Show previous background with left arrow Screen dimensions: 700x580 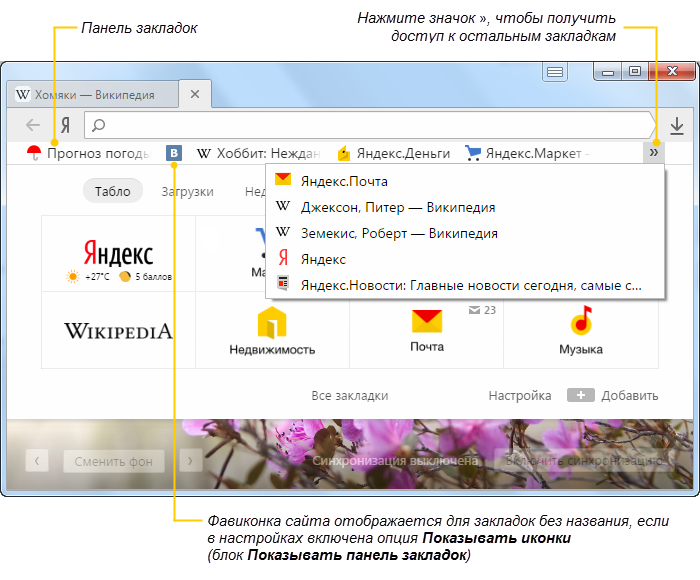[x=37, y=461]
